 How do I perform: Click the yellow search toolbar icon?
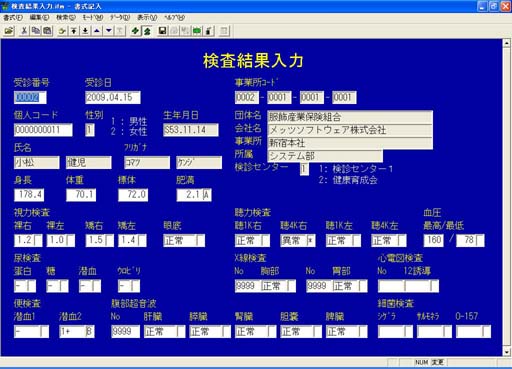coord(62,31)
